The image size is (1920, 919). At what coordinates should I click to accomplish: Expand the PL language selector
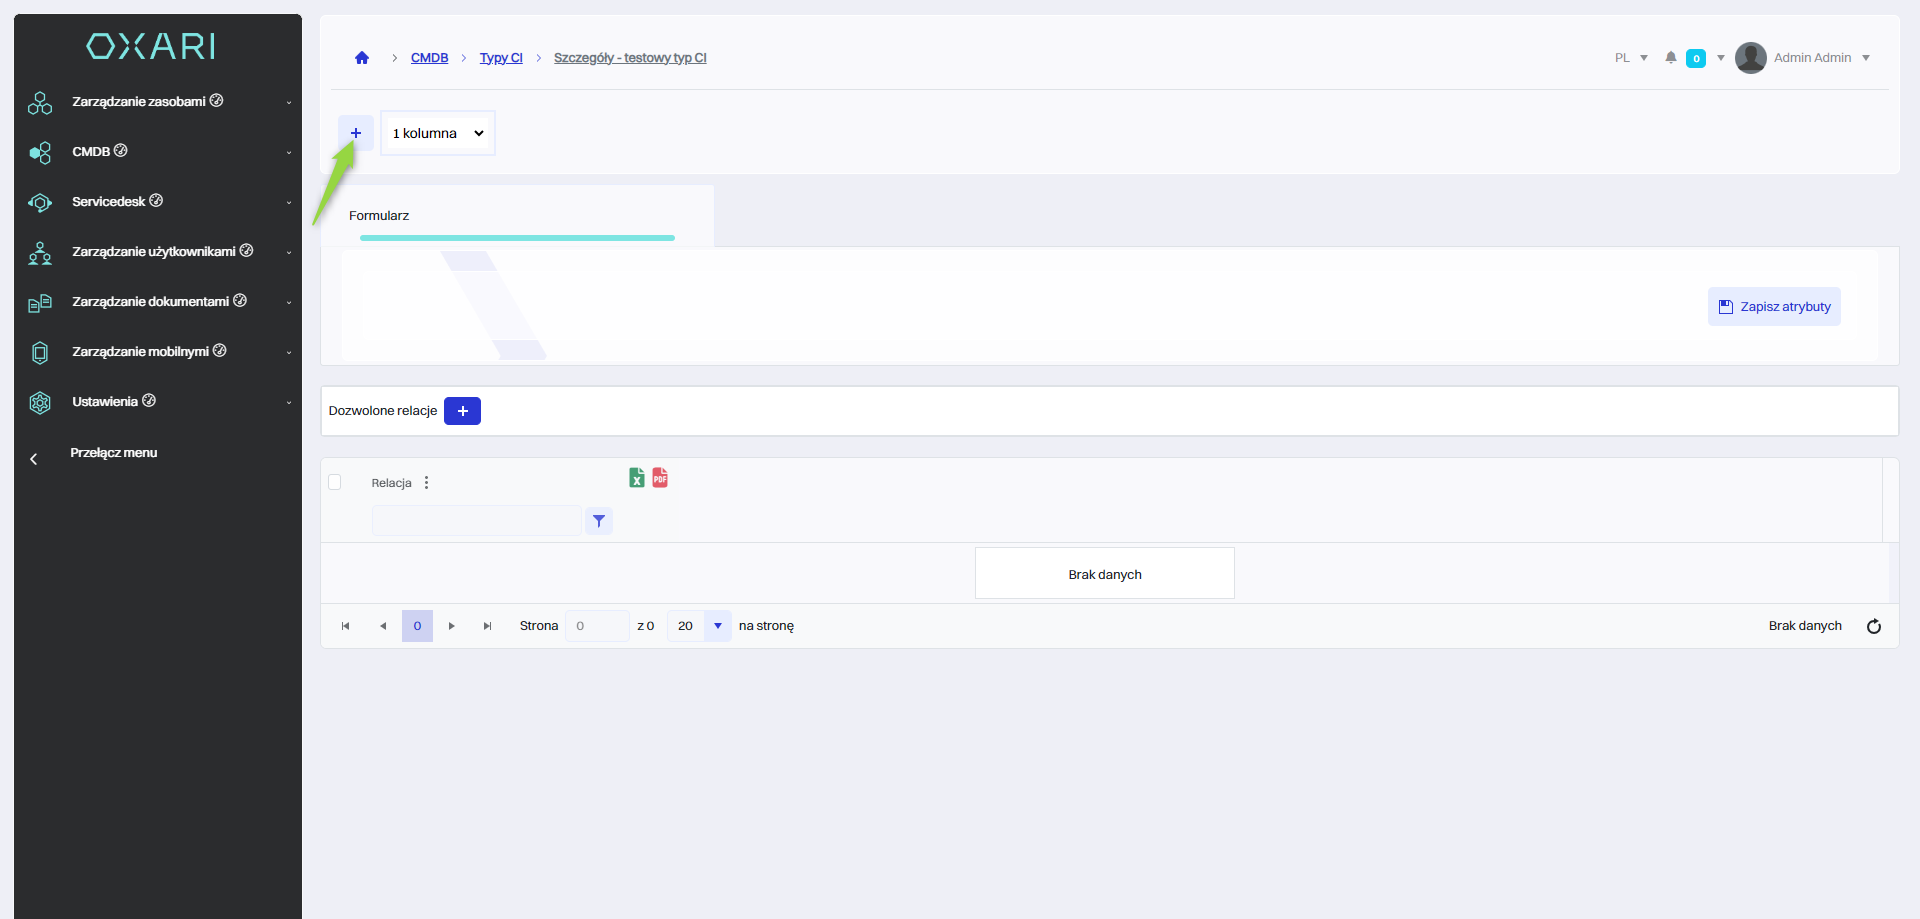(1631, 58)
